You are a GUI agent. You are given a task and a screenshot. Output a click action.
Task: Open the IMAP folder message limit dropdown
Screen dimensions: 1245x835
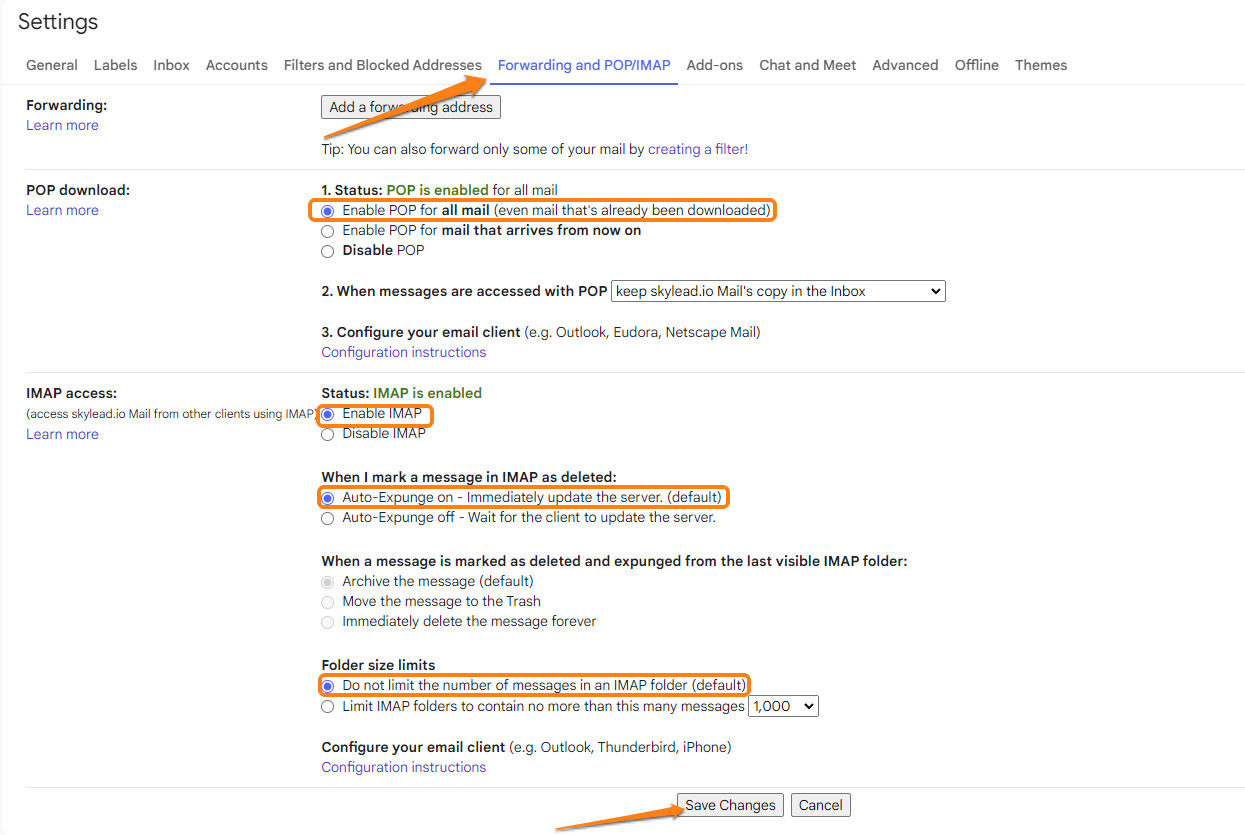tap(783, 705)
